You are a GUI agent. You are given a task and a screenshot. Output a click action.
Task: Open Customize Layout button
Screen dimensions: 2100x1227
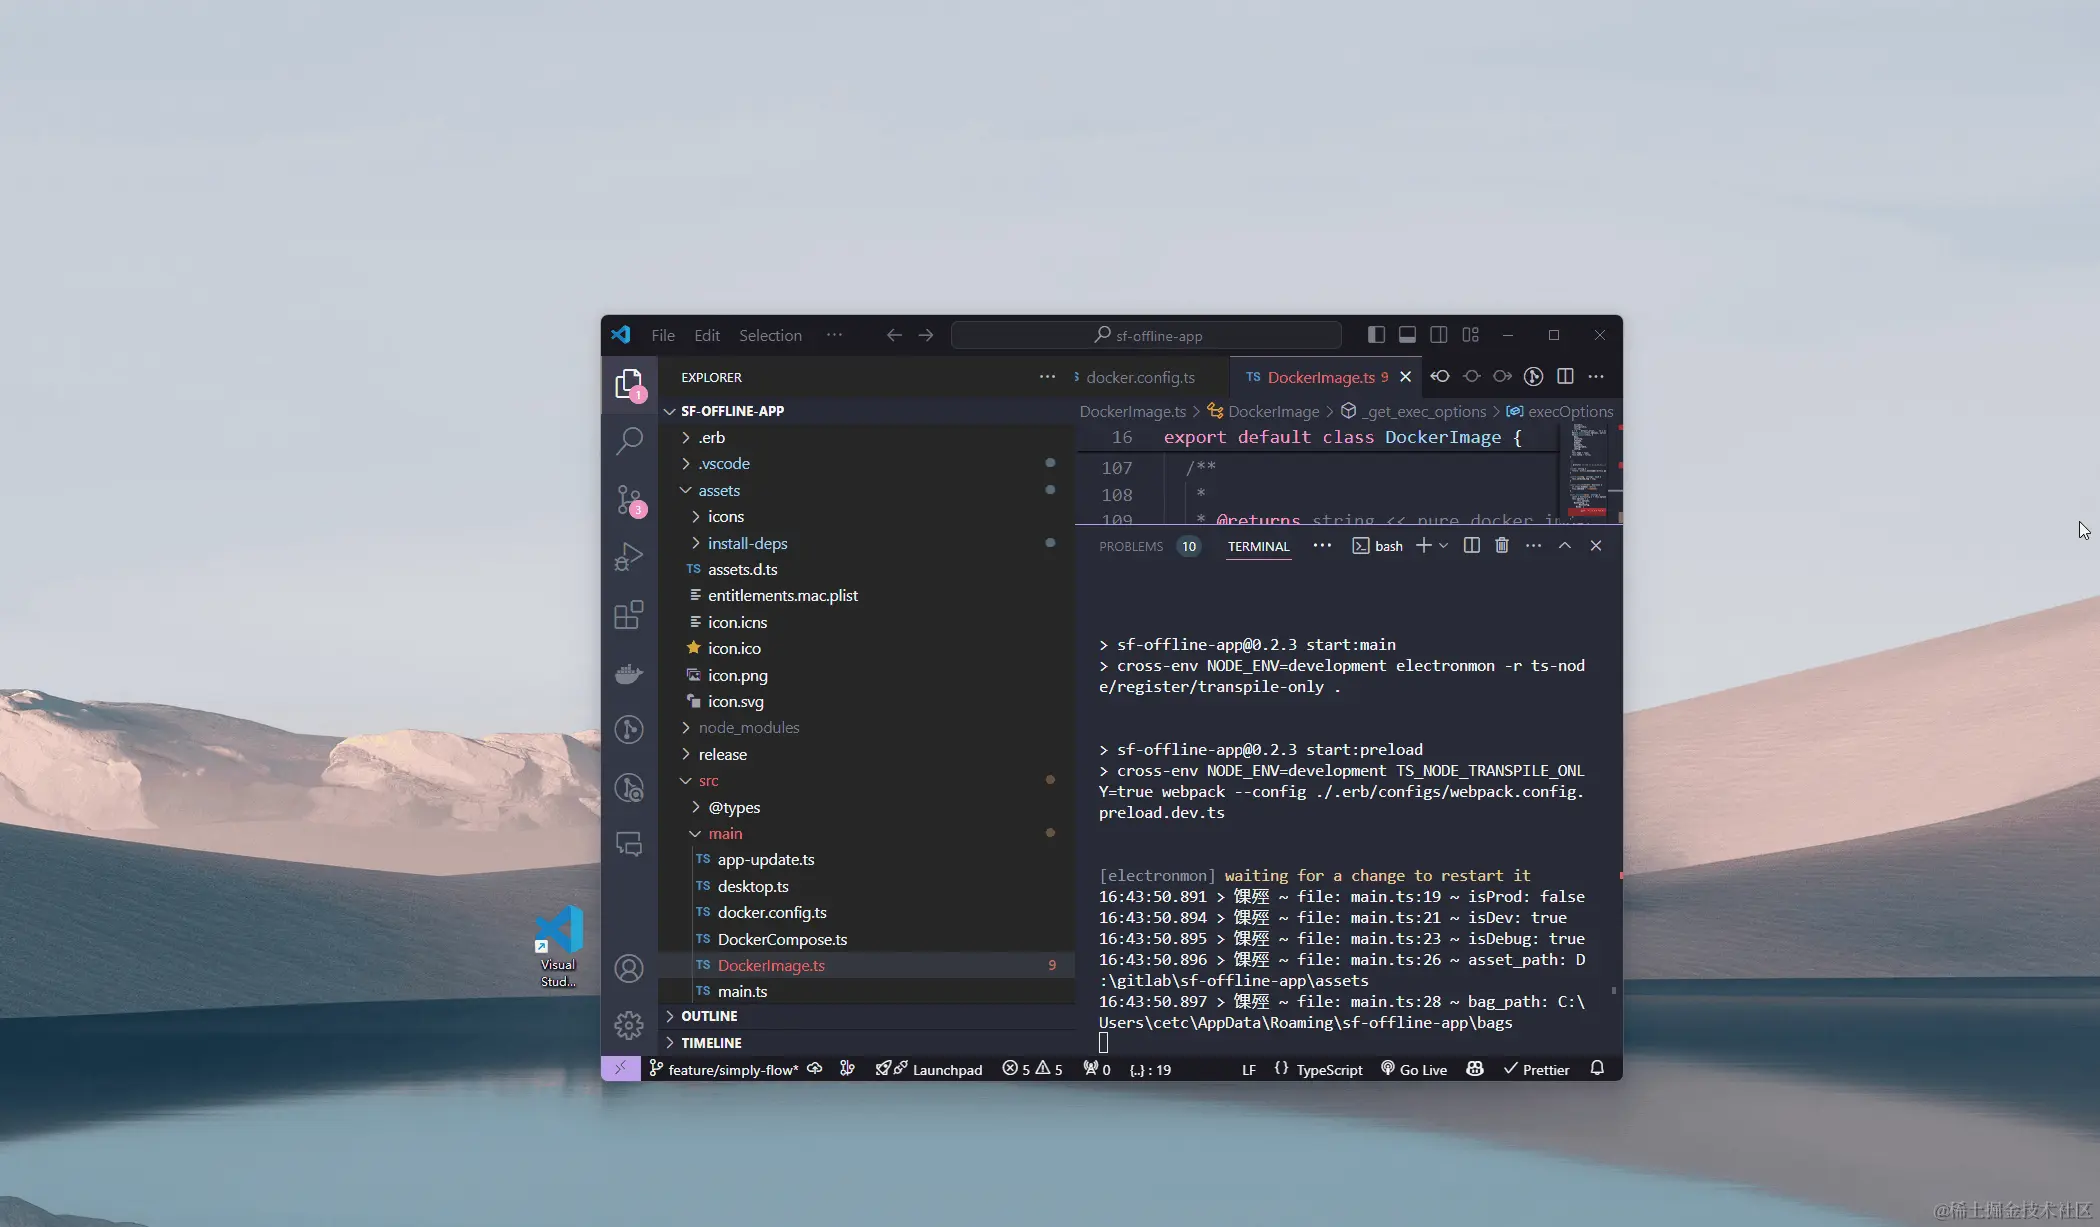point(1470,335)
